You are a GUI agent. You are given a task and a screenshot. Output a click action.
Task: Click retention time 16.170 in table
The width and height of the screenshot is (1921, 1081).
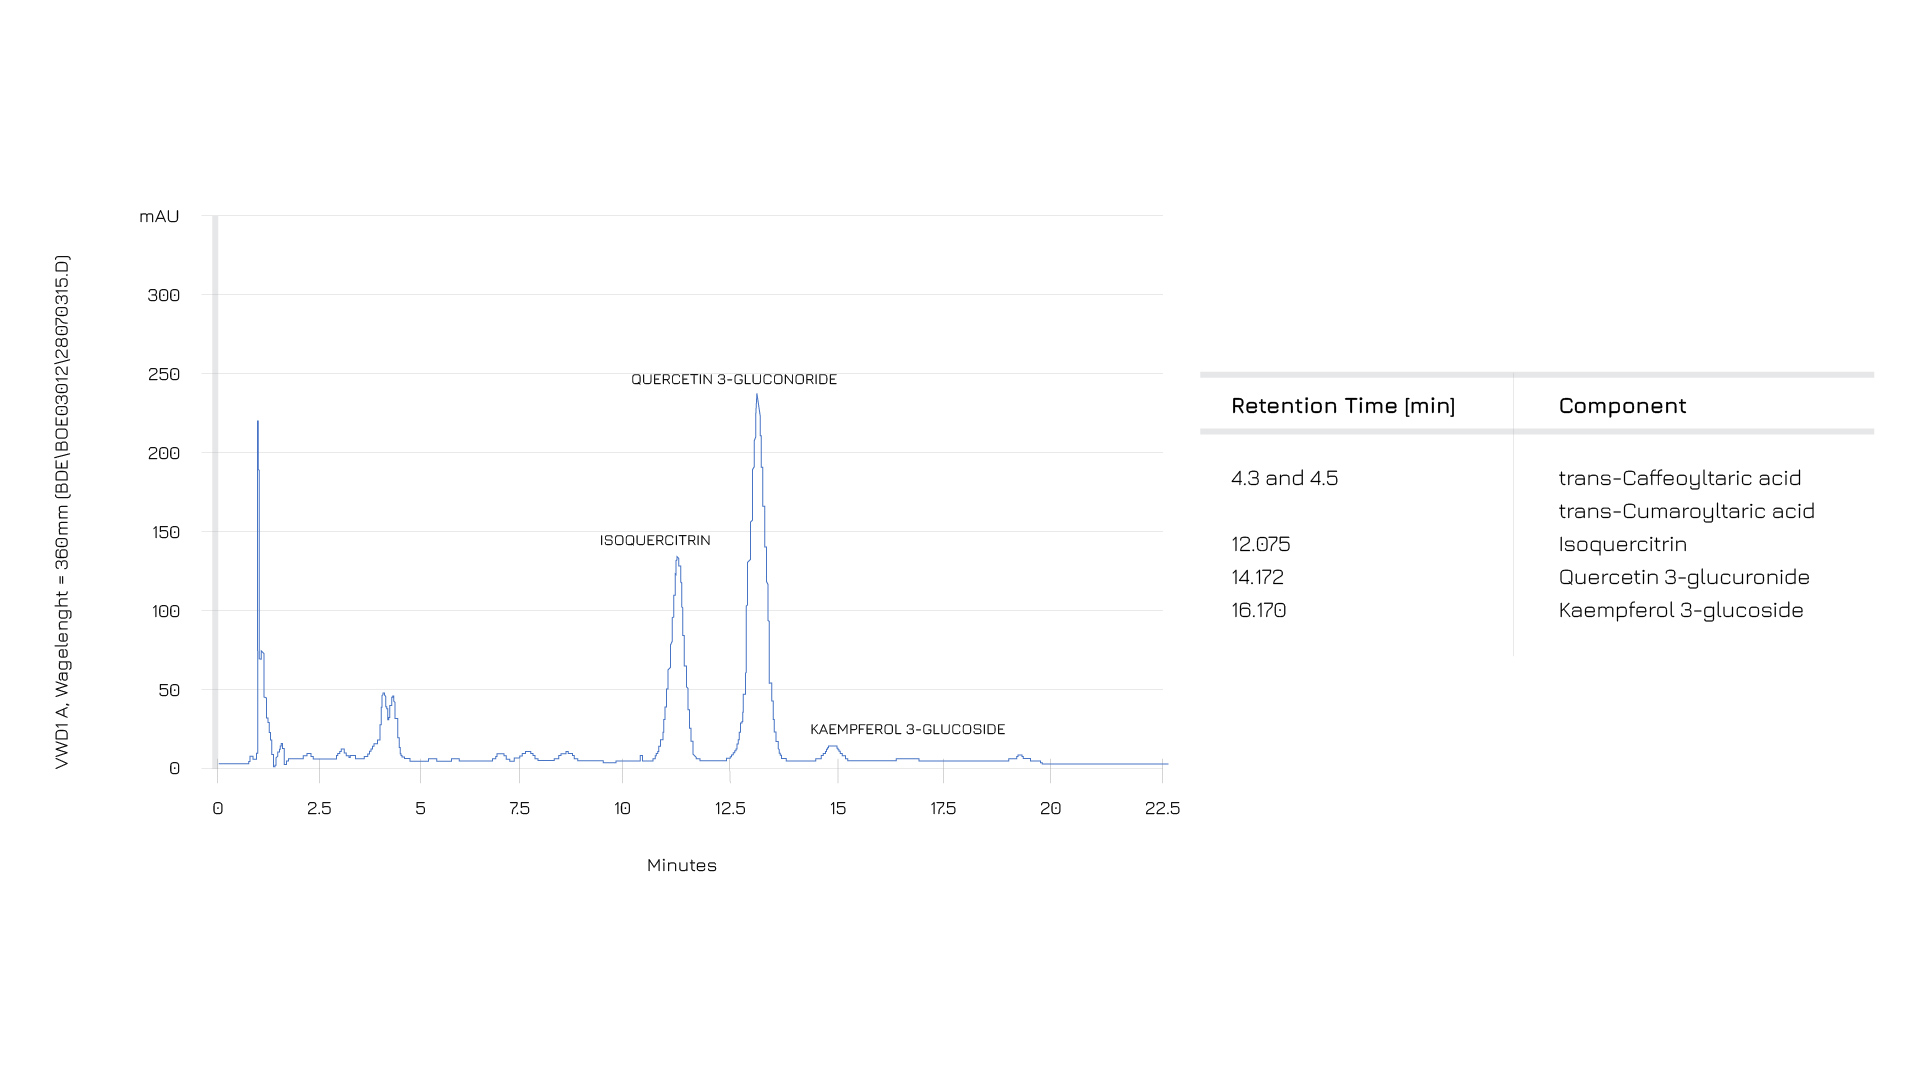pyautogui.click(x=1258, y=610)
